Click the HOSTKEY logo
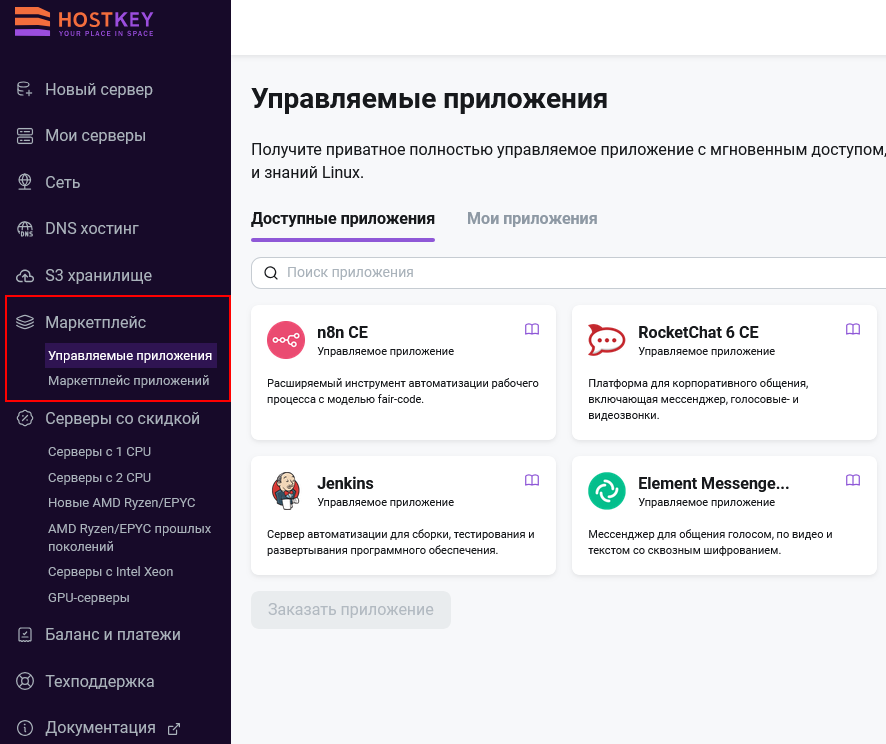This screenshot has width=886, height=744. pyautogui.click(x=84, y=21)
